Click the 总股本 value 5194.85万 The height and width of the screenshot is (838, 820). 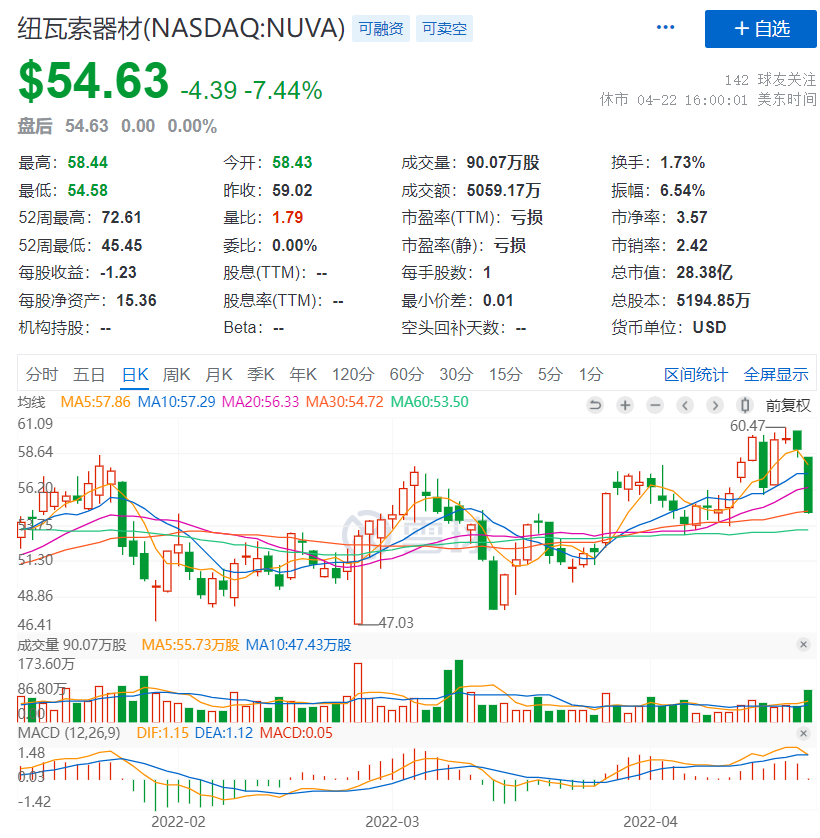tap(713, 300)
